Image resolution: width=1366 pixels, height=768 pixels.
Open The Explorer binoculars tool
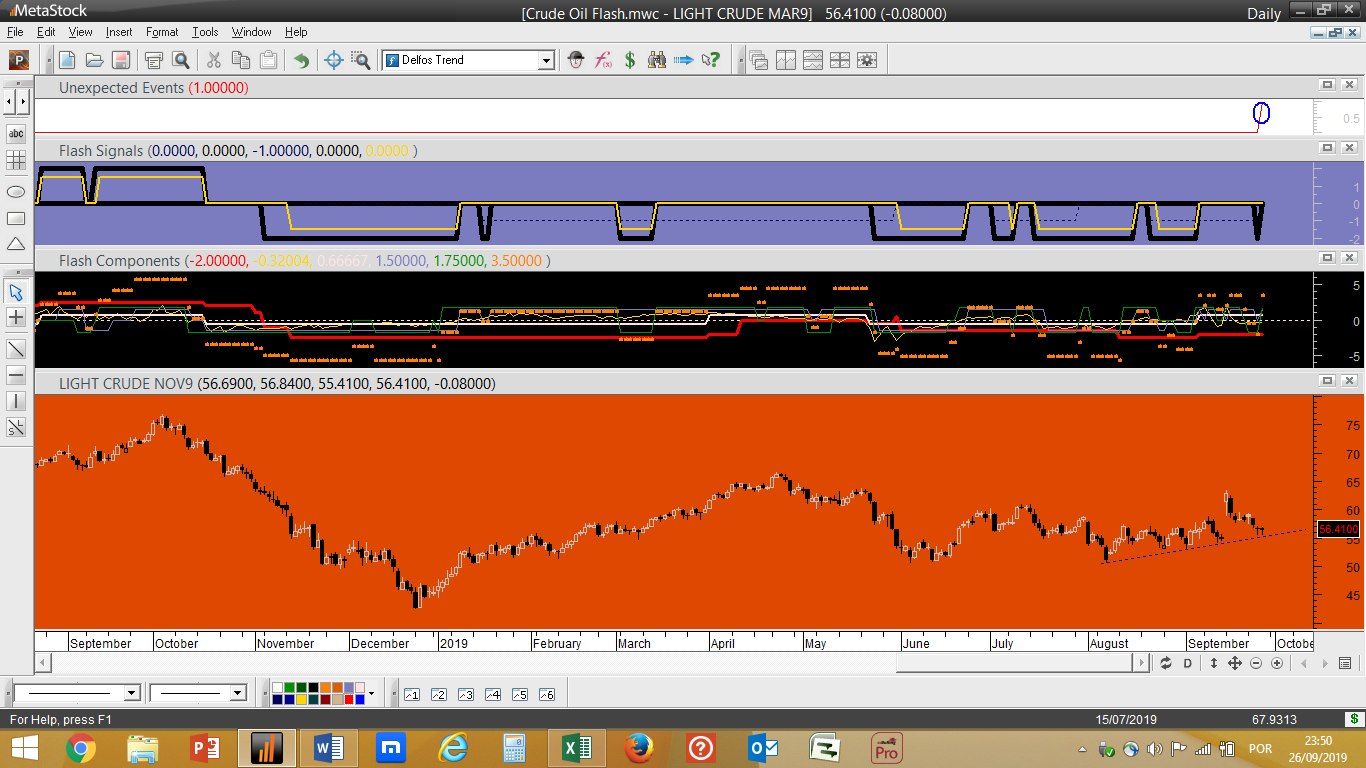pos(657,60)
